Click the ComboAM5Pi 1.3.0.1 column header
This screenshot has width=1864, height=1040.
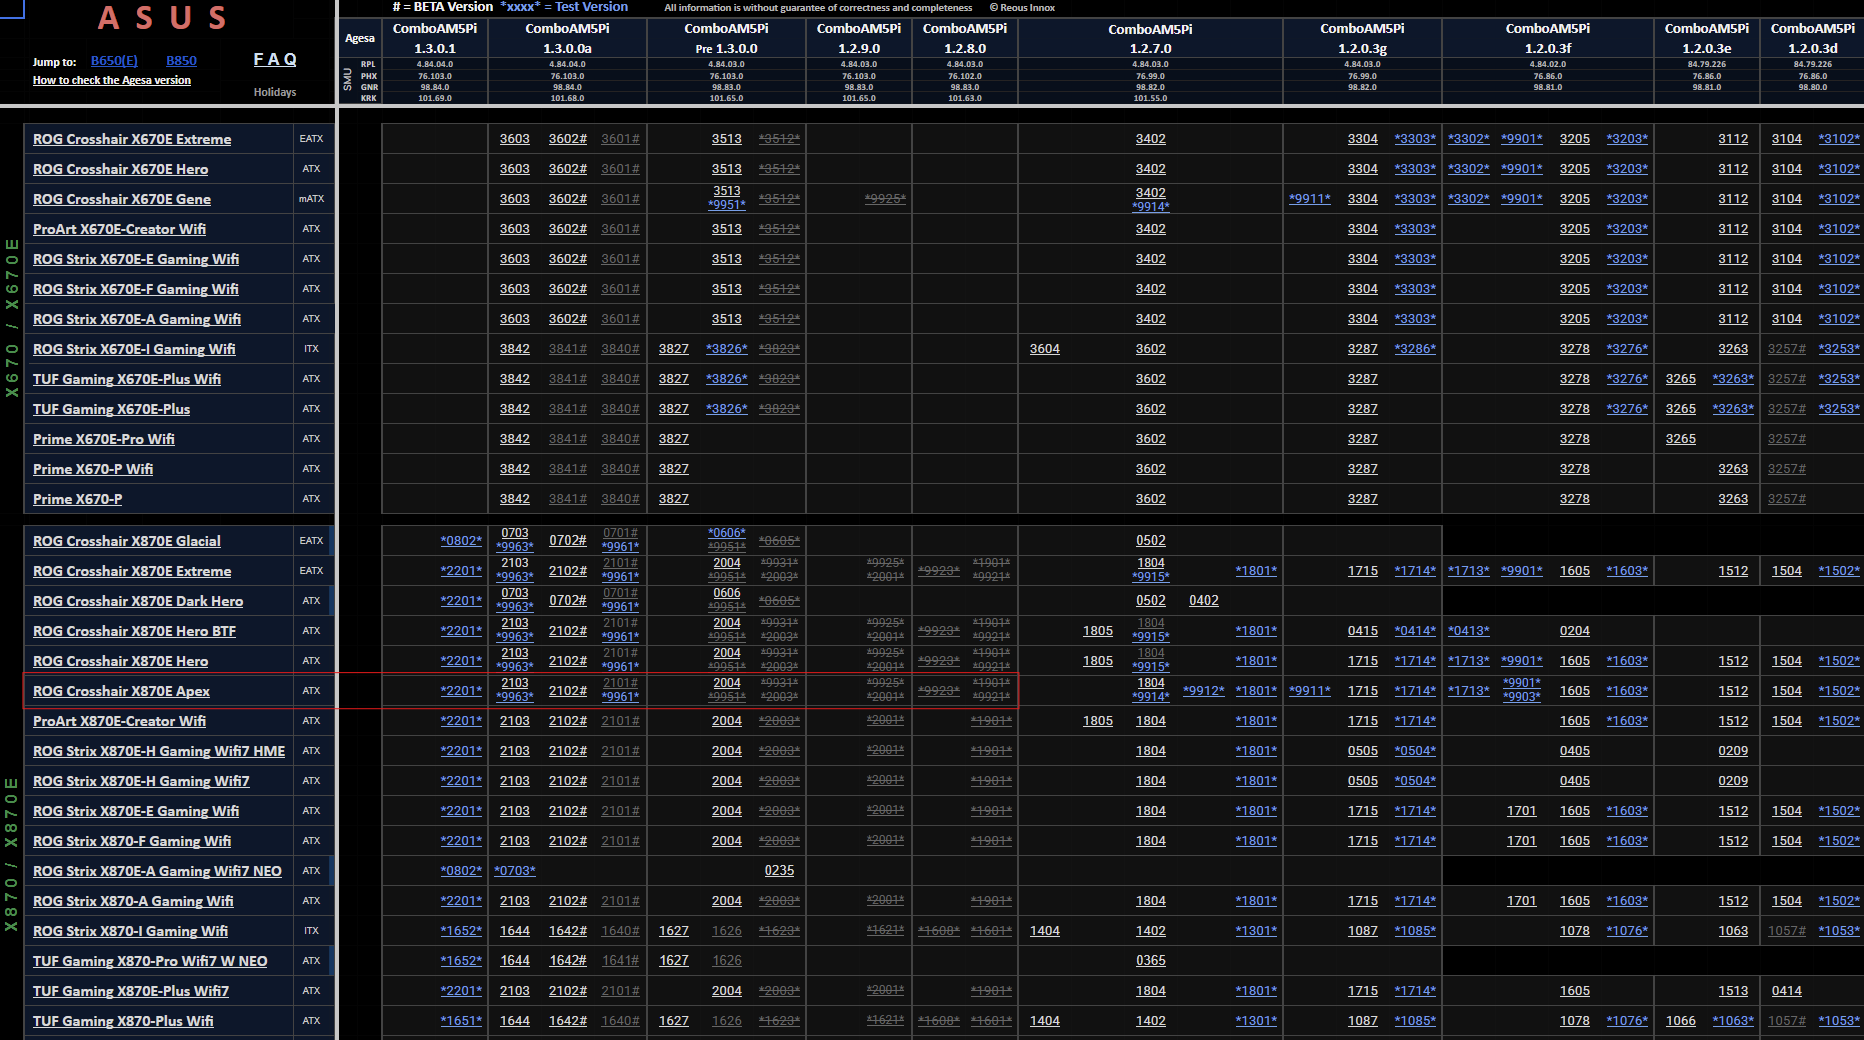[x=435, y=38]
